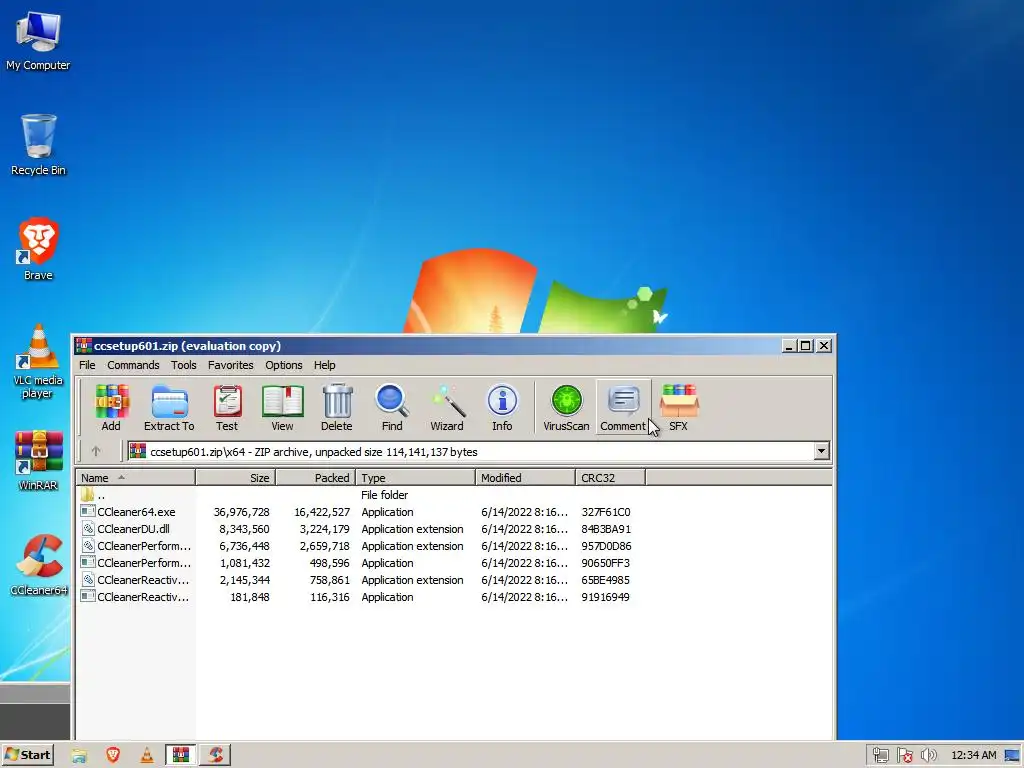Image resolution: width=1024 pixels, height=768 pixels.
Task: Click the VLC cone taskbar icon
Action: pos(147,755)
